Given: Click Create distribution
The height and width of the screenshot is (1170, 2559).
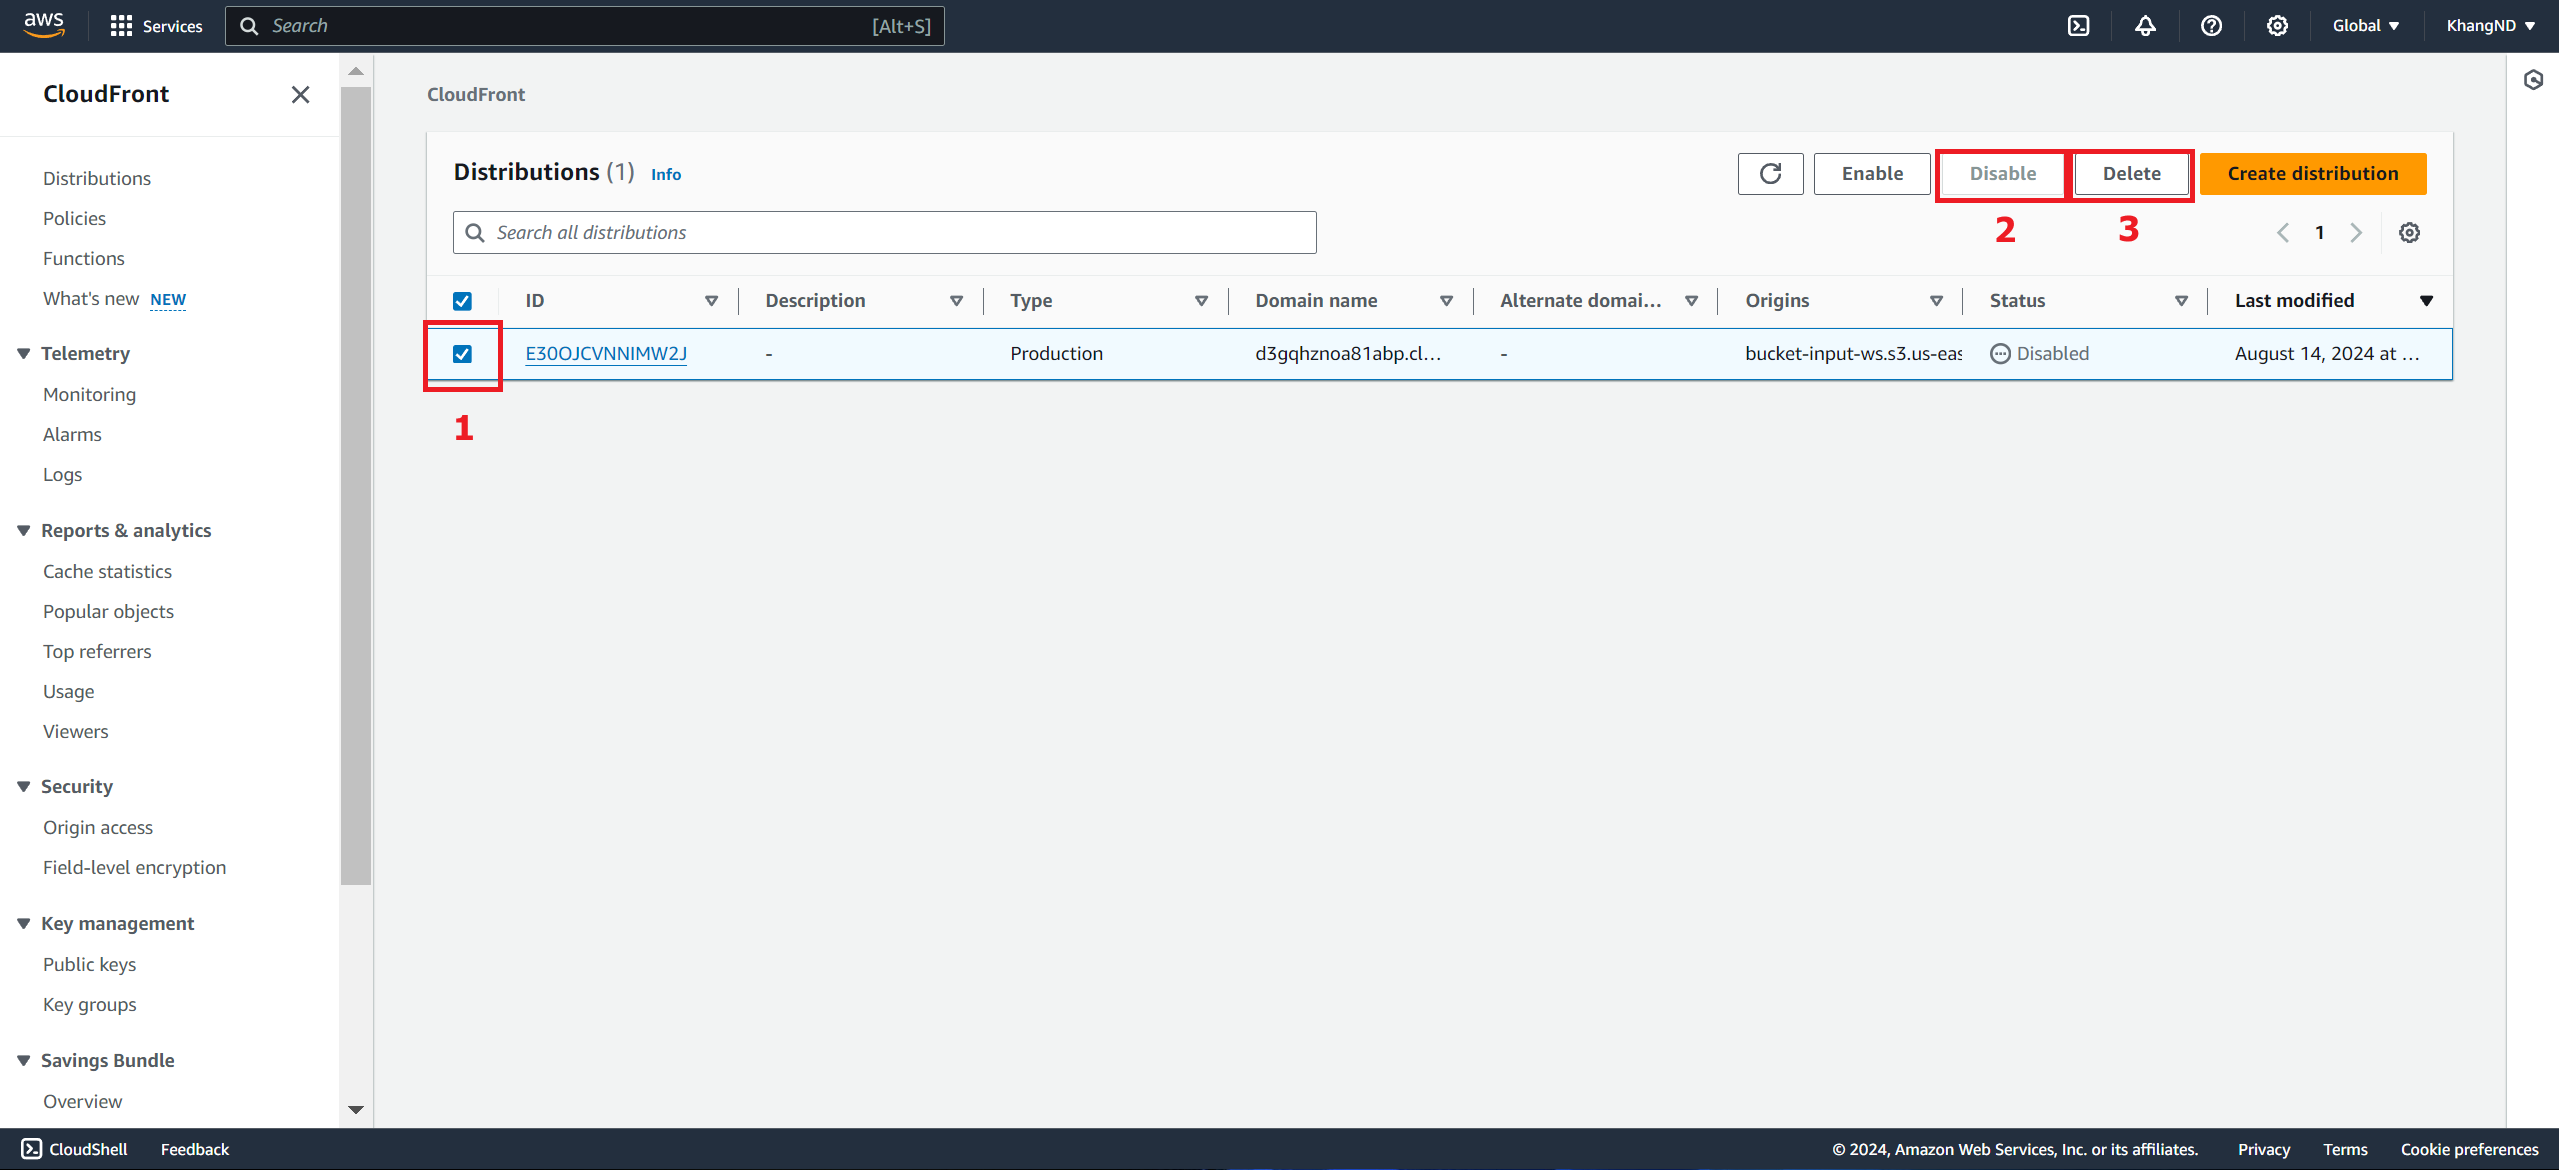Looking at the screenshot, I should (2312, 174).
